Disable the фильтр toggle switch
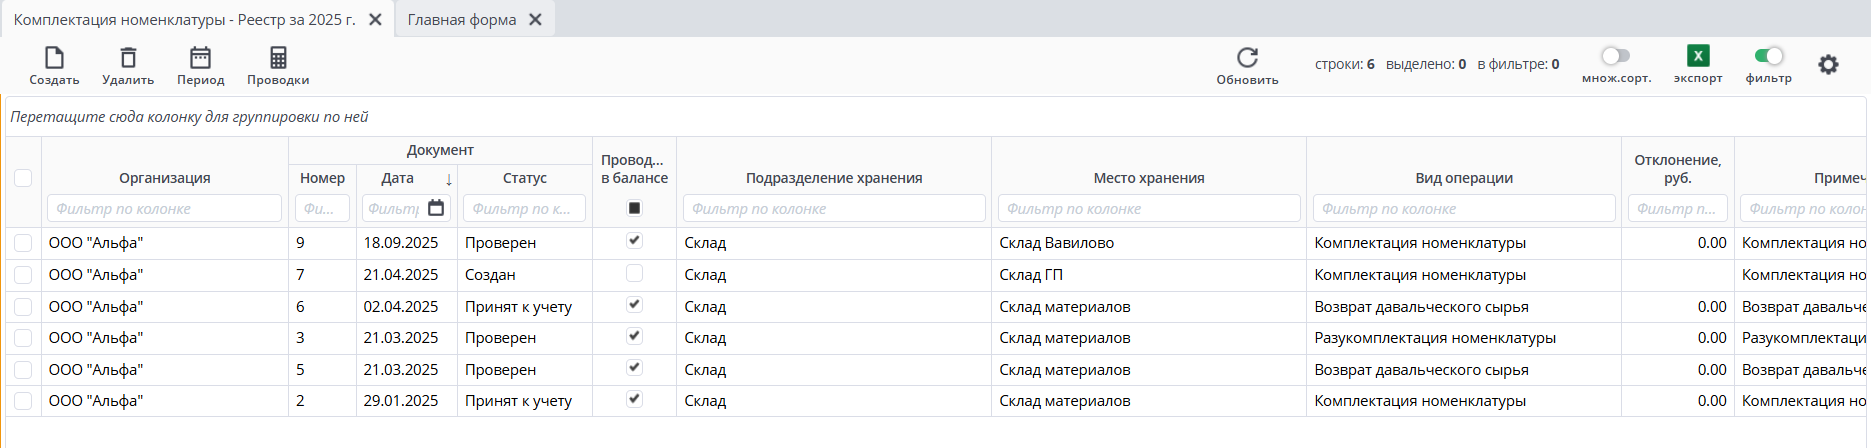This screenshot has height=448, width=1871. tap(1768, 56)
